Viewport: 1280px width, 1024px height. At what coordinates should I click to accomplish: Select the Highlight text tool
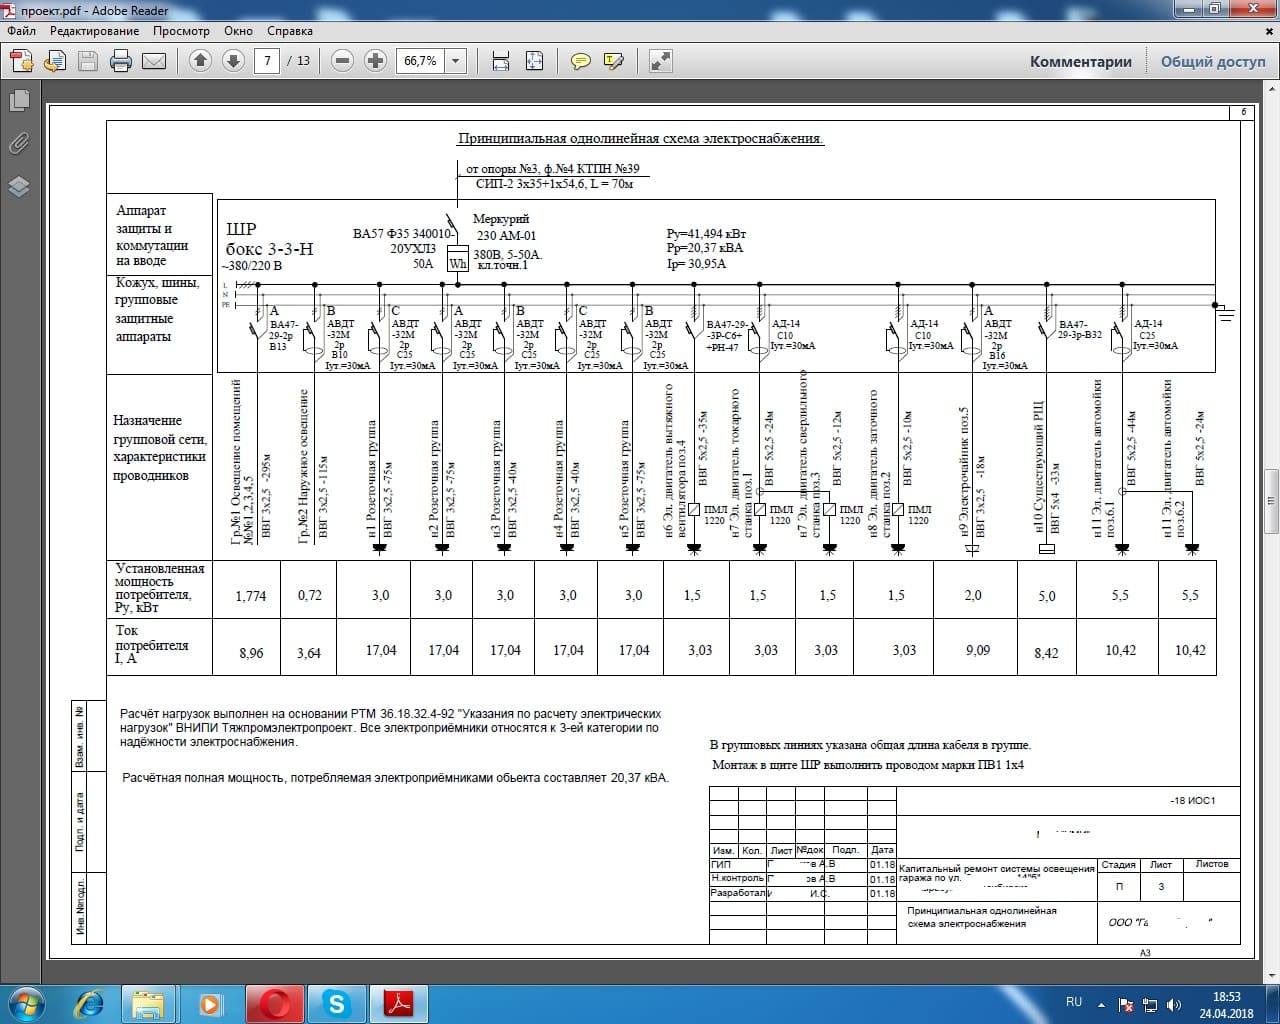coord(613,61)
